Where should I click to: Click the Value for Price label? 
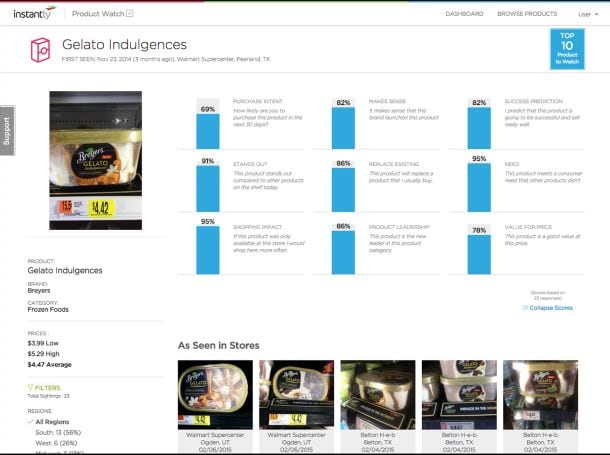click(528, 227)
